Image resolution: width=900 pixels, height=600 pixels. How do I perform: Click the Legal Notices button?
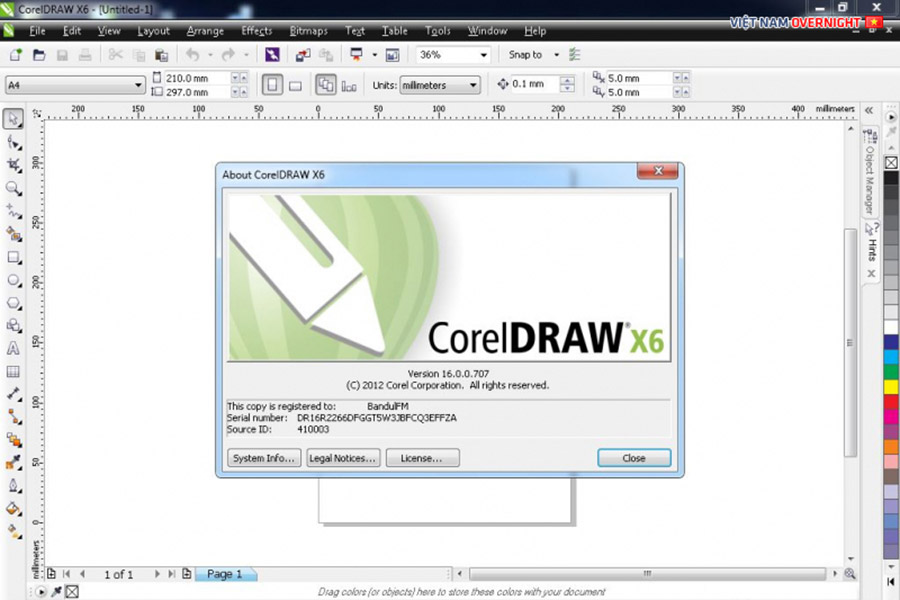(x=343, y=458)
